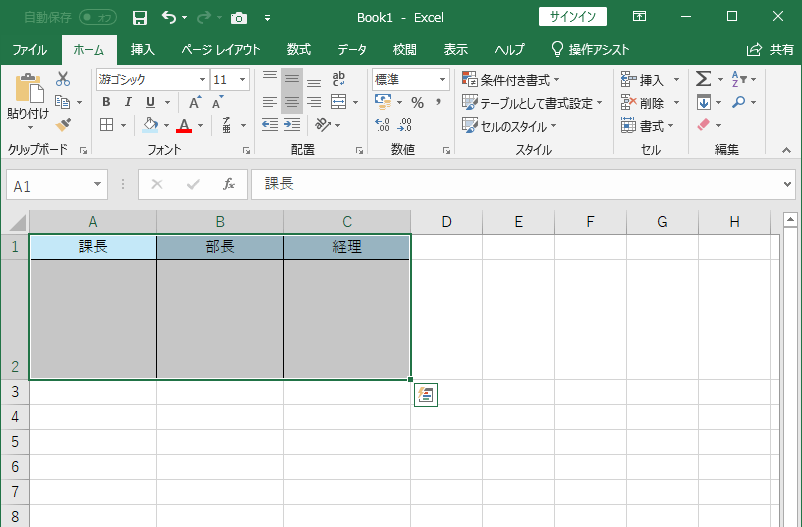This screenshot has width=802, height=527.
Task: Expand the Name Box dropdown arrow
Action: click(97, 184)
